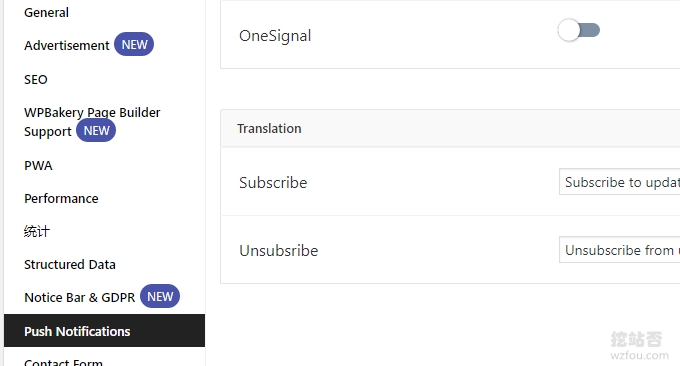This screenshot has height=366, width=680.
Task: Click the Unsubscribe translation text field
Action: pos(620,250)
